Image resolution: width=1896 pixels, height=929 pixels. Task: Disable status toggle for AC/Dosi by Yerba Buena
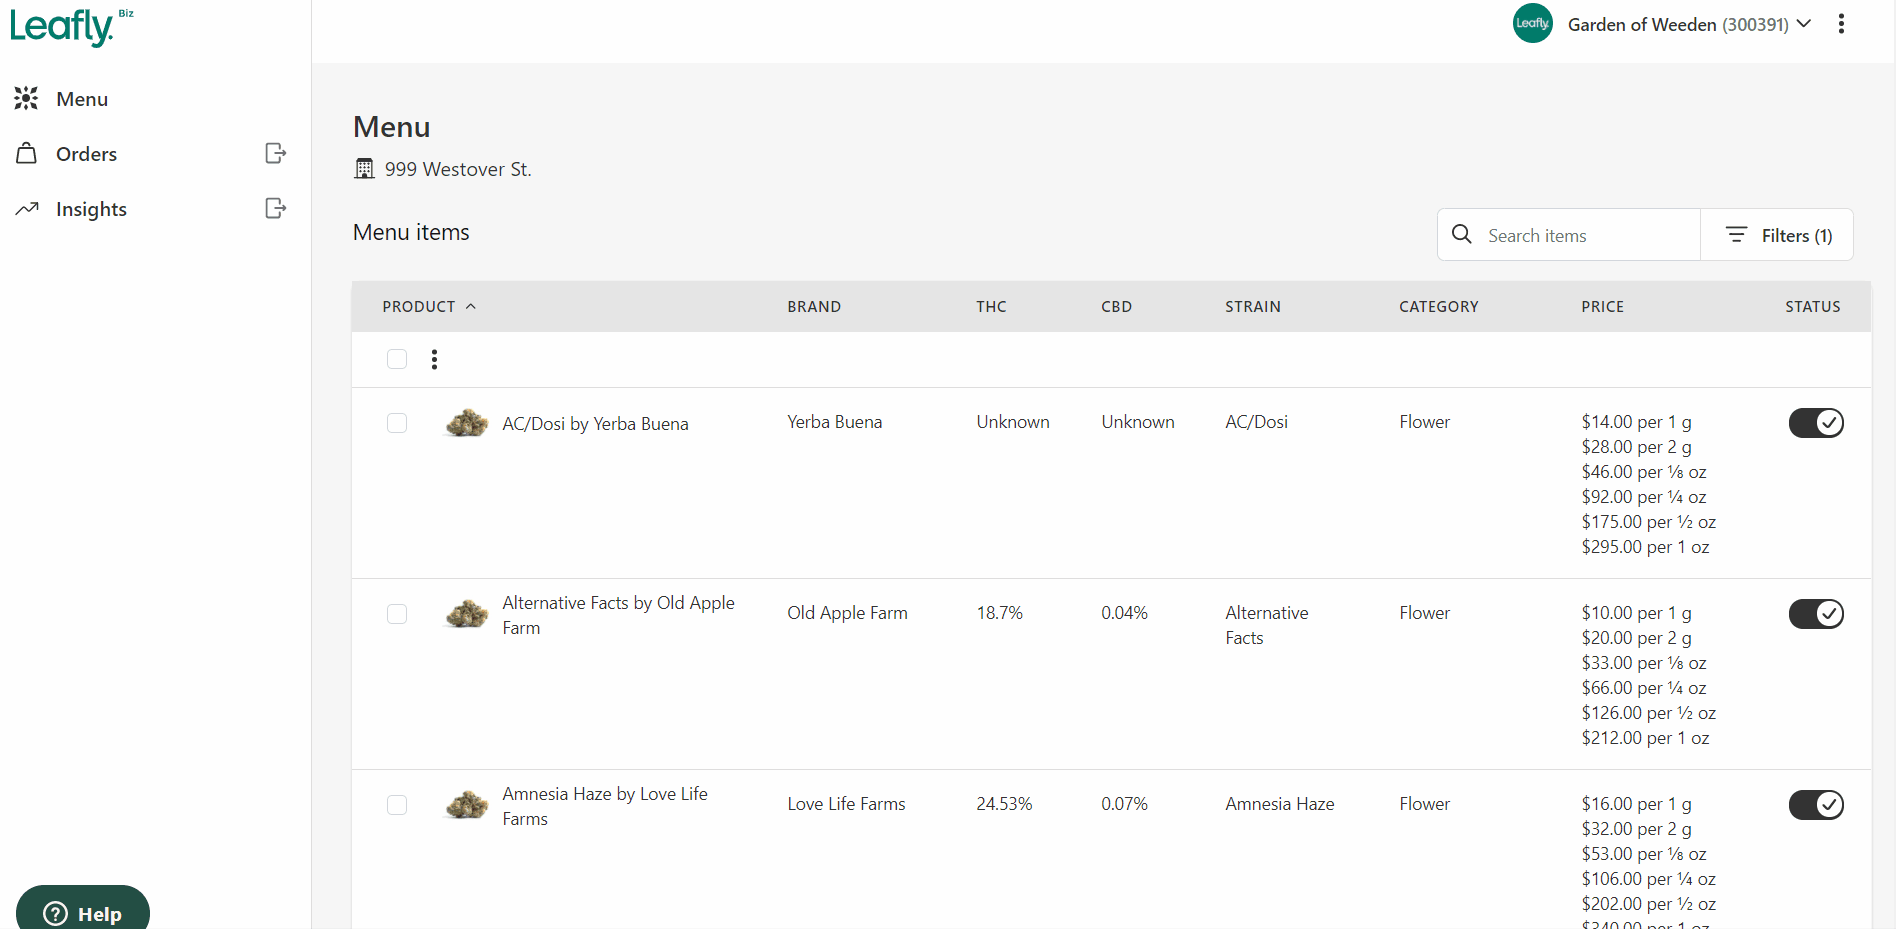[x=1816, y=423]
